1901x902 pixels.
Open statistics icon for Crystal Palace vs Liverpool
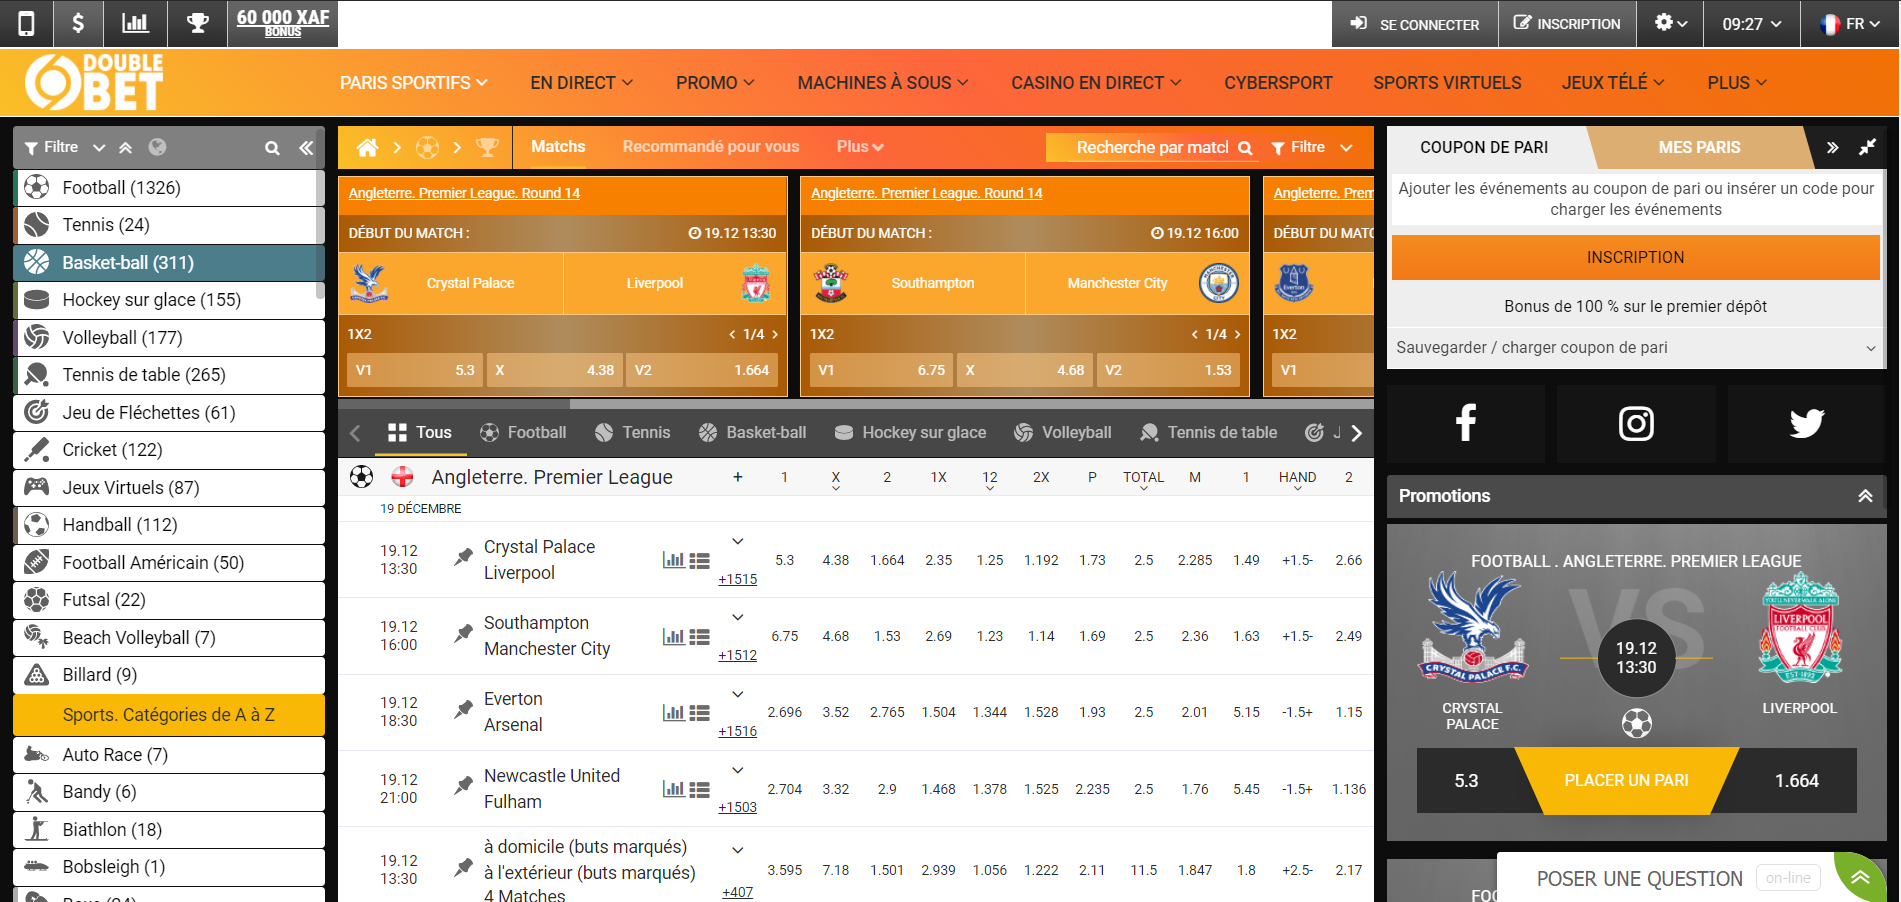(673, 560)
